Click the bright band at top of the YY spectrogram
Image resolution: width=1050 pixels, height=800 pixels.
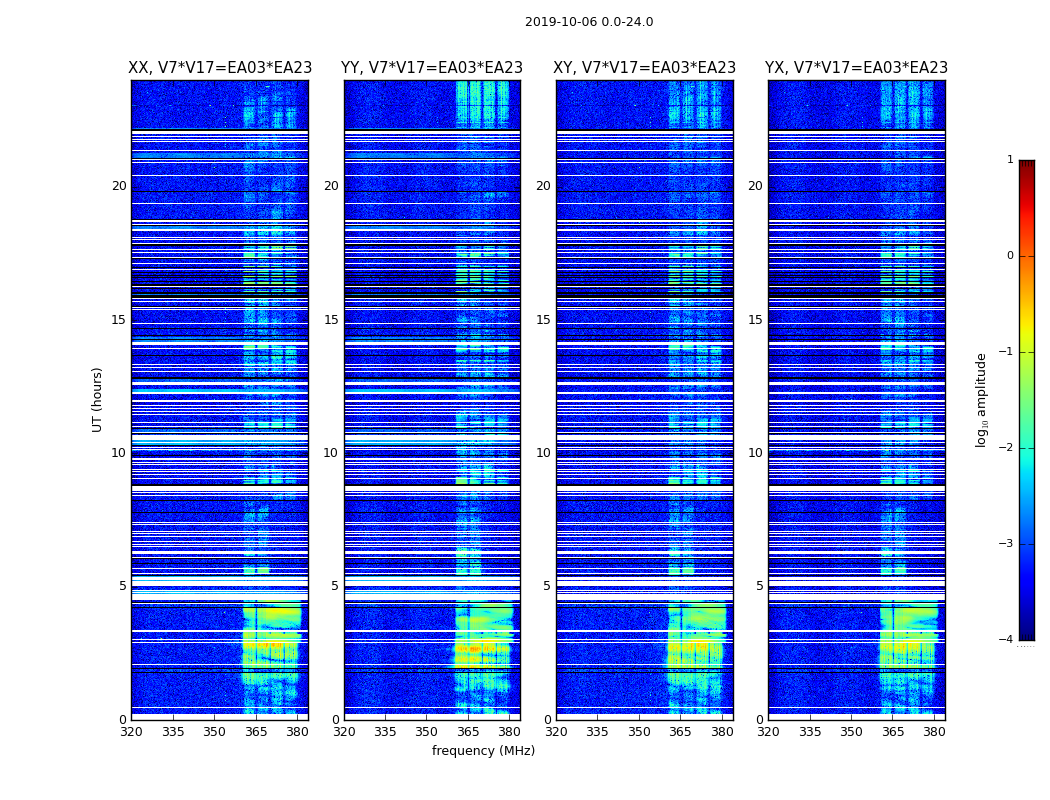(x=482, y=104)
